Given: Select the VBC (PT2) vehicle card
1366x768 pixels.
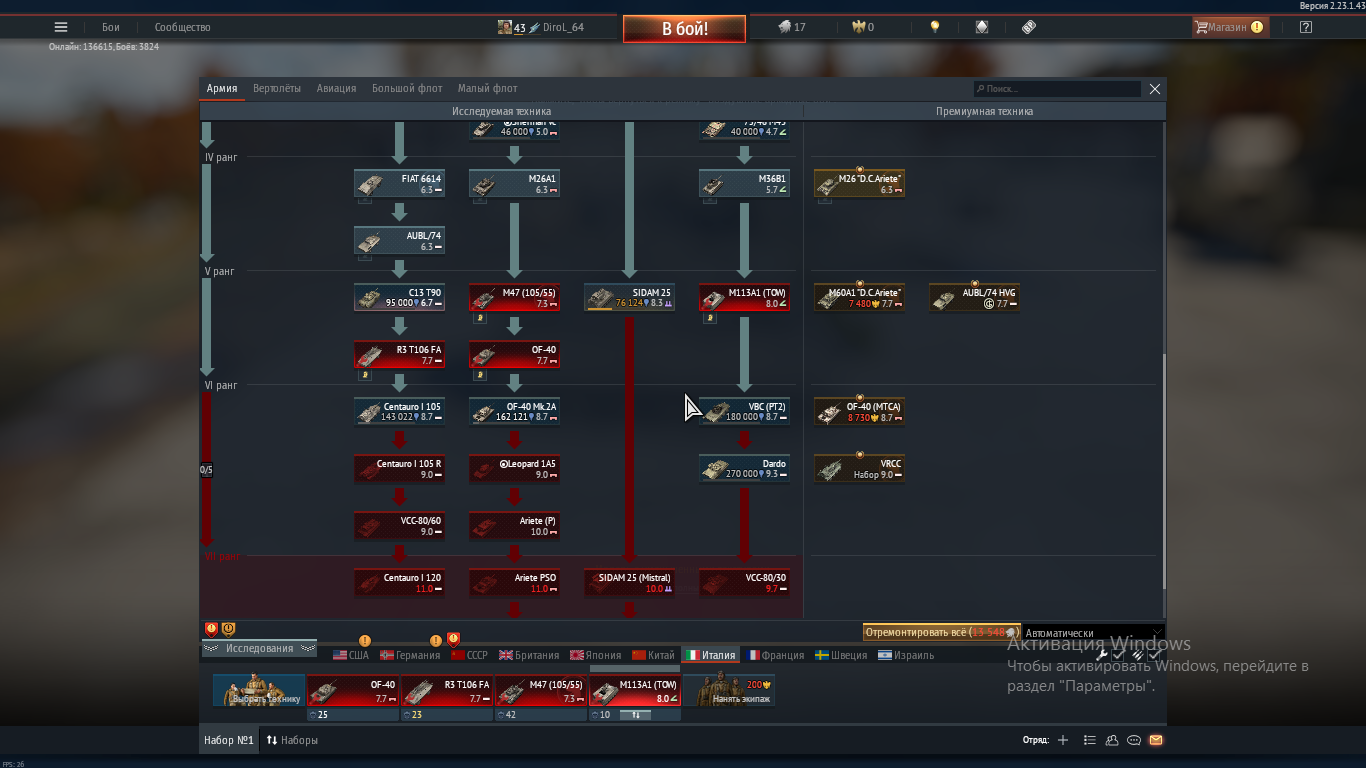Looking at the screenshot, I should pyautogui.click(x=744, y=412).
